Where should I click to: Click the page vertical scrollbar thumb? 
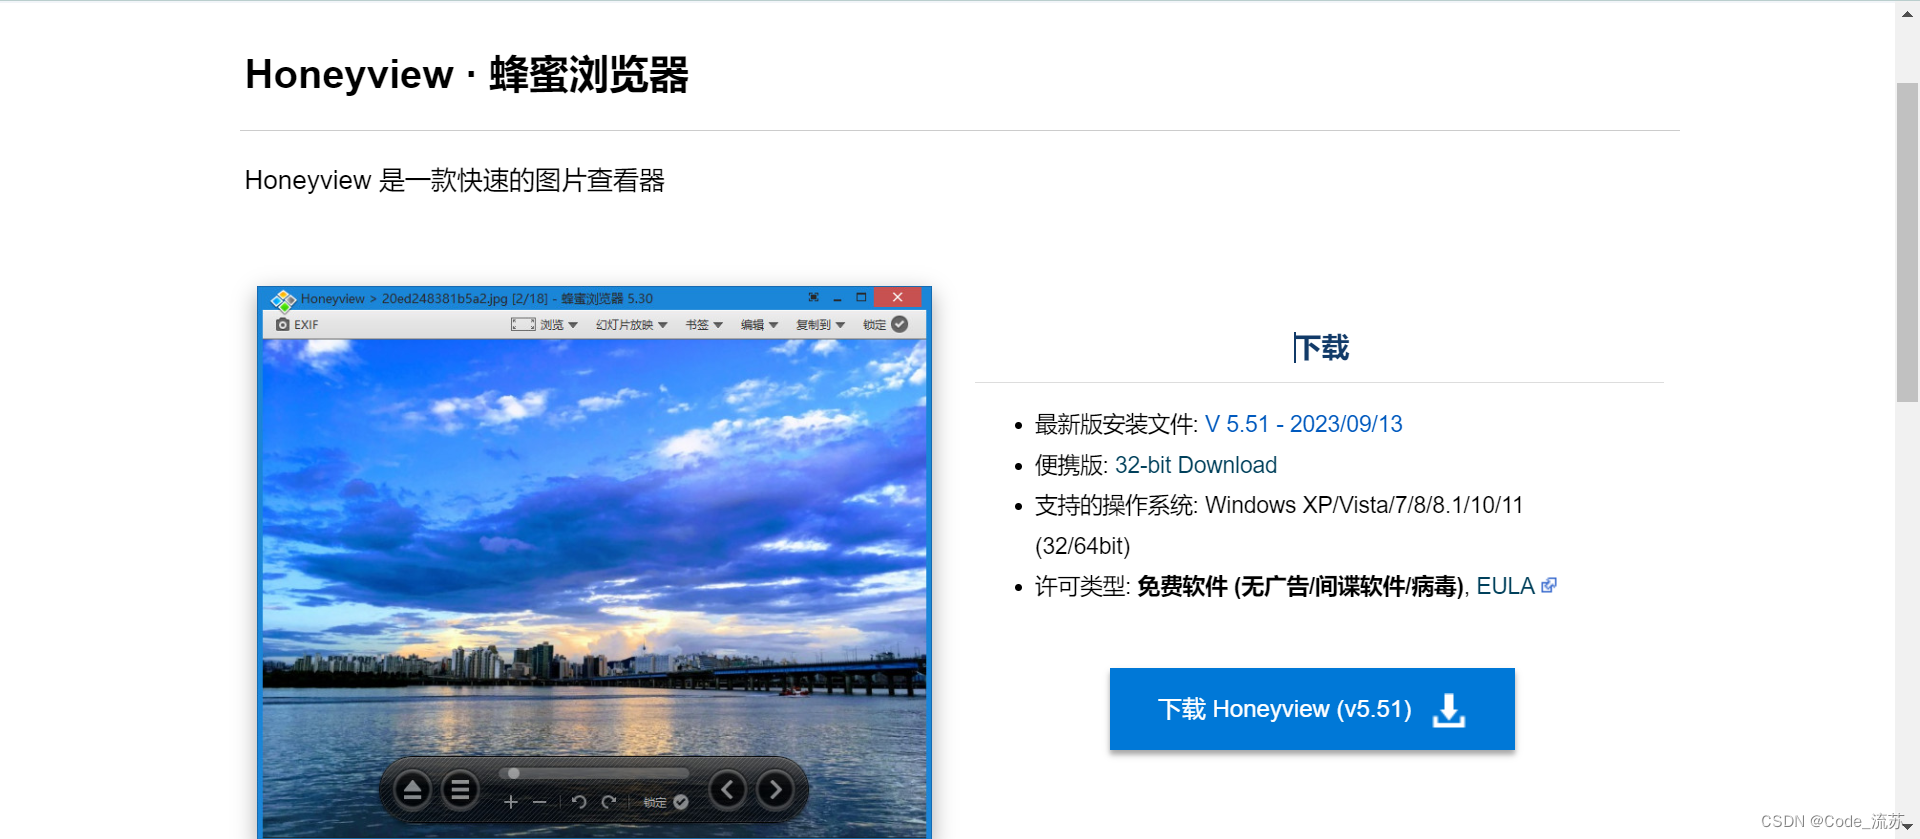1907,242
